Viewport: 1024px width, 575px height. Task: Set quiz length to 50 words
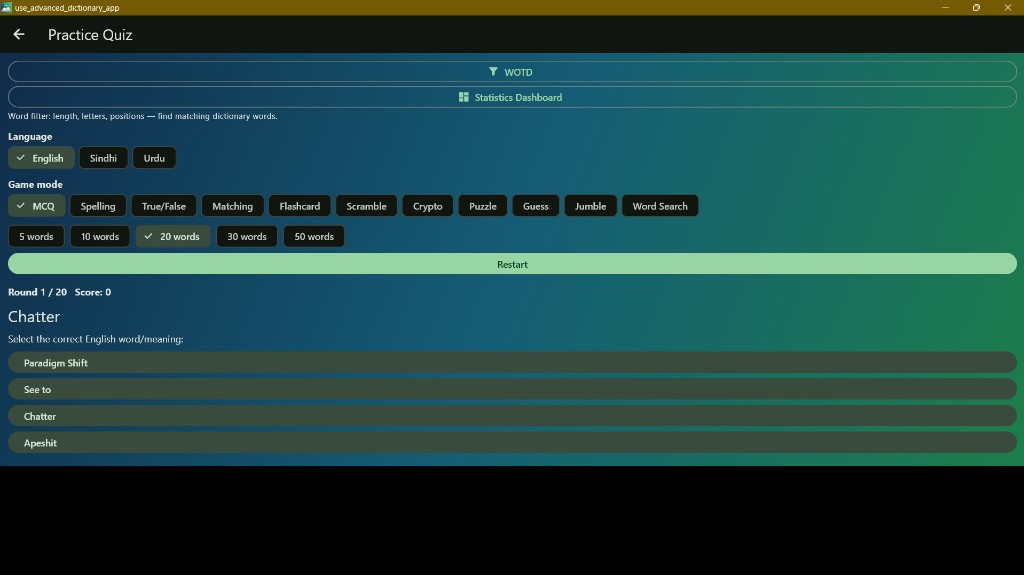tap(314, 237)
